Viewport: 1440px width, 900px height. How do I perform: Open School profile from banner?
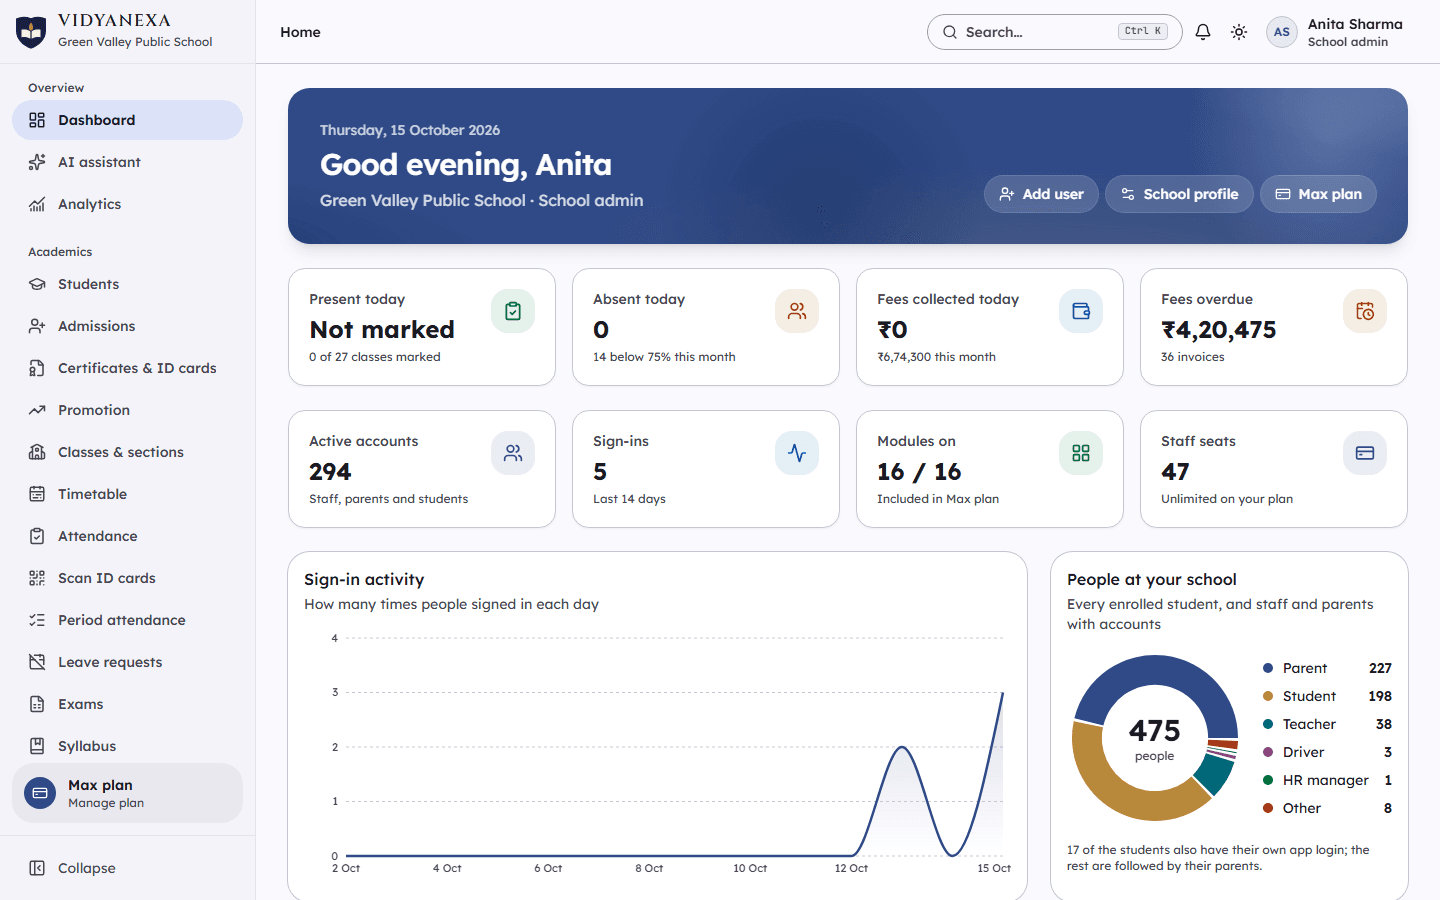coord(1179,194)
